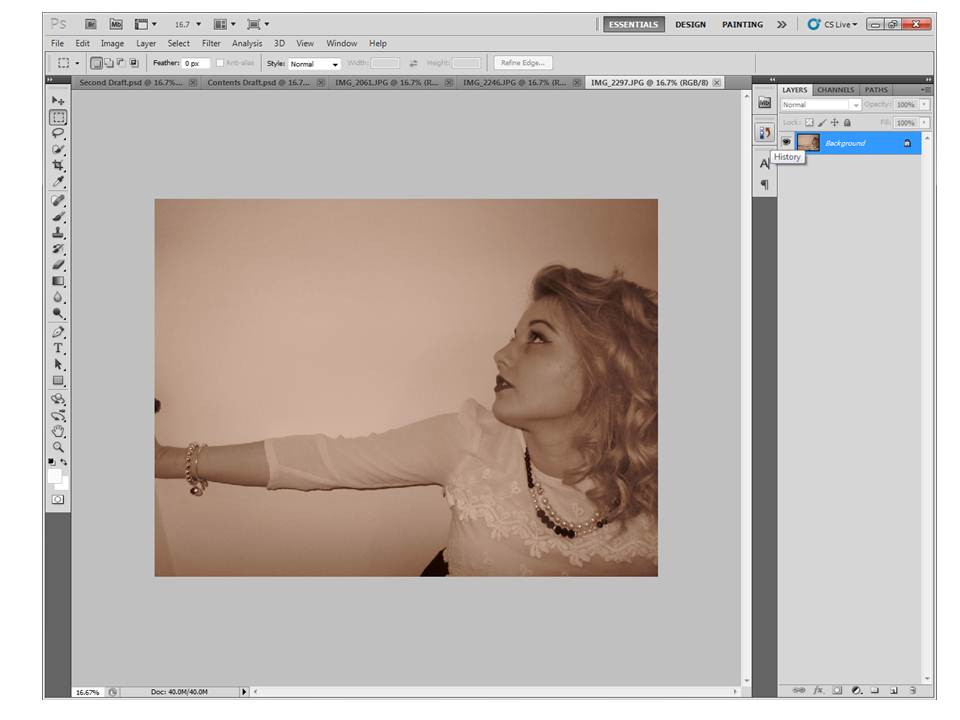
Task: Switch to the Channels tab
Action: coord(835,90)
